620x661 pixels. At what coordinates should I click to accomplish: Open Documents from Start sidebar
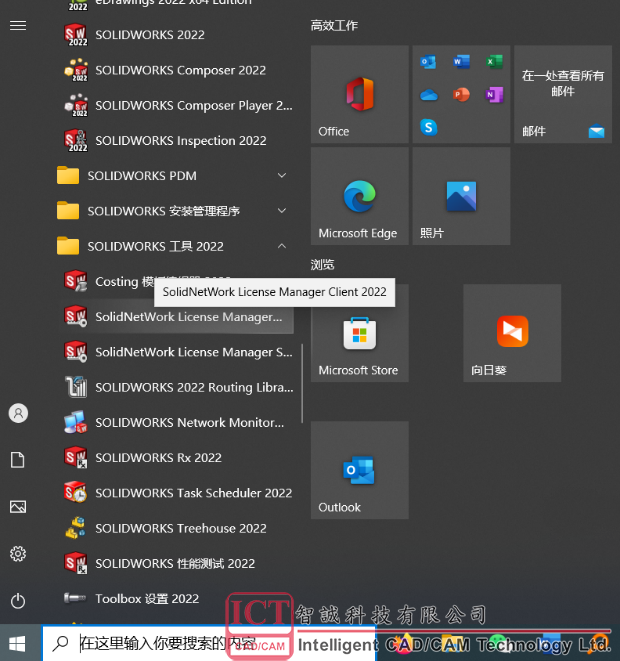pyautogui.click(x=18, y=459)
